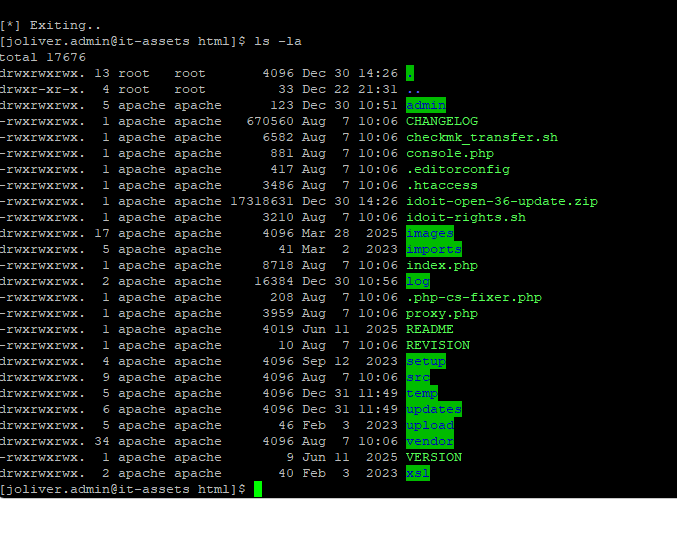Image resolution: width=677 pixels, height=538 pixels.
Task: Click the highlighted admin directory name
Action: pyautogui.click(x=426, y=105)
